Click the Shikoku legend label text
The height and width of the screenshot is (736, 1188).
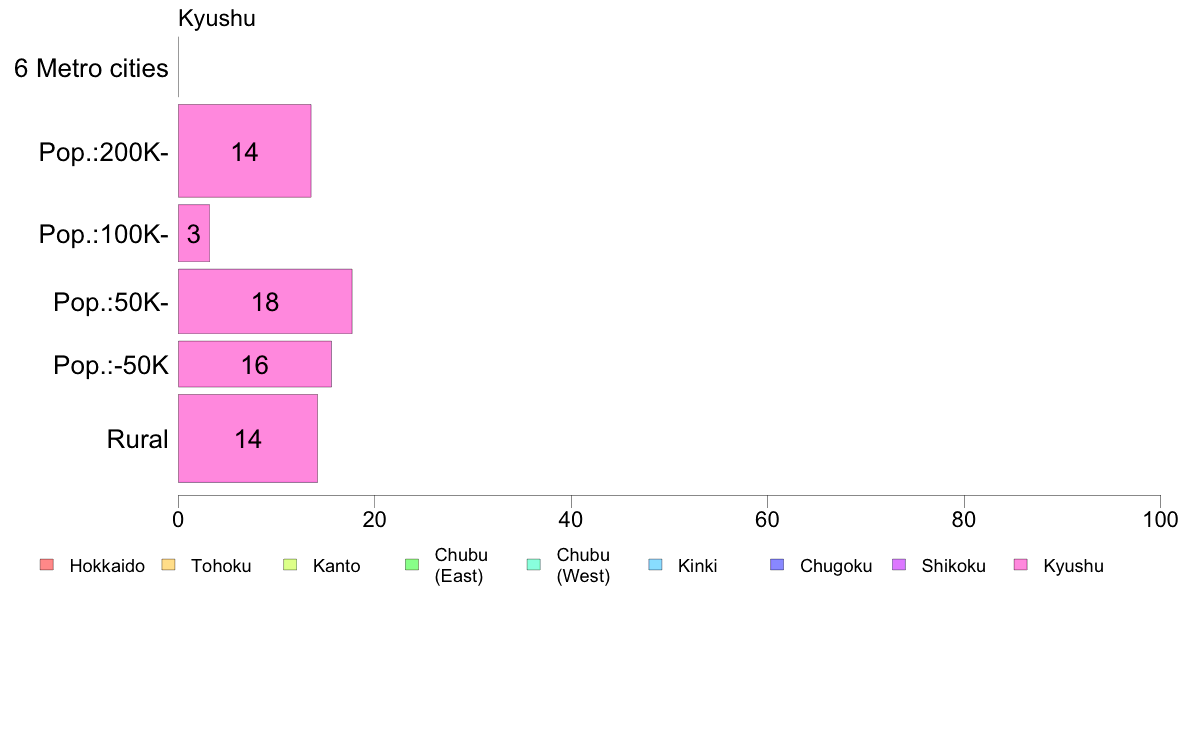(x=953, y=566)
